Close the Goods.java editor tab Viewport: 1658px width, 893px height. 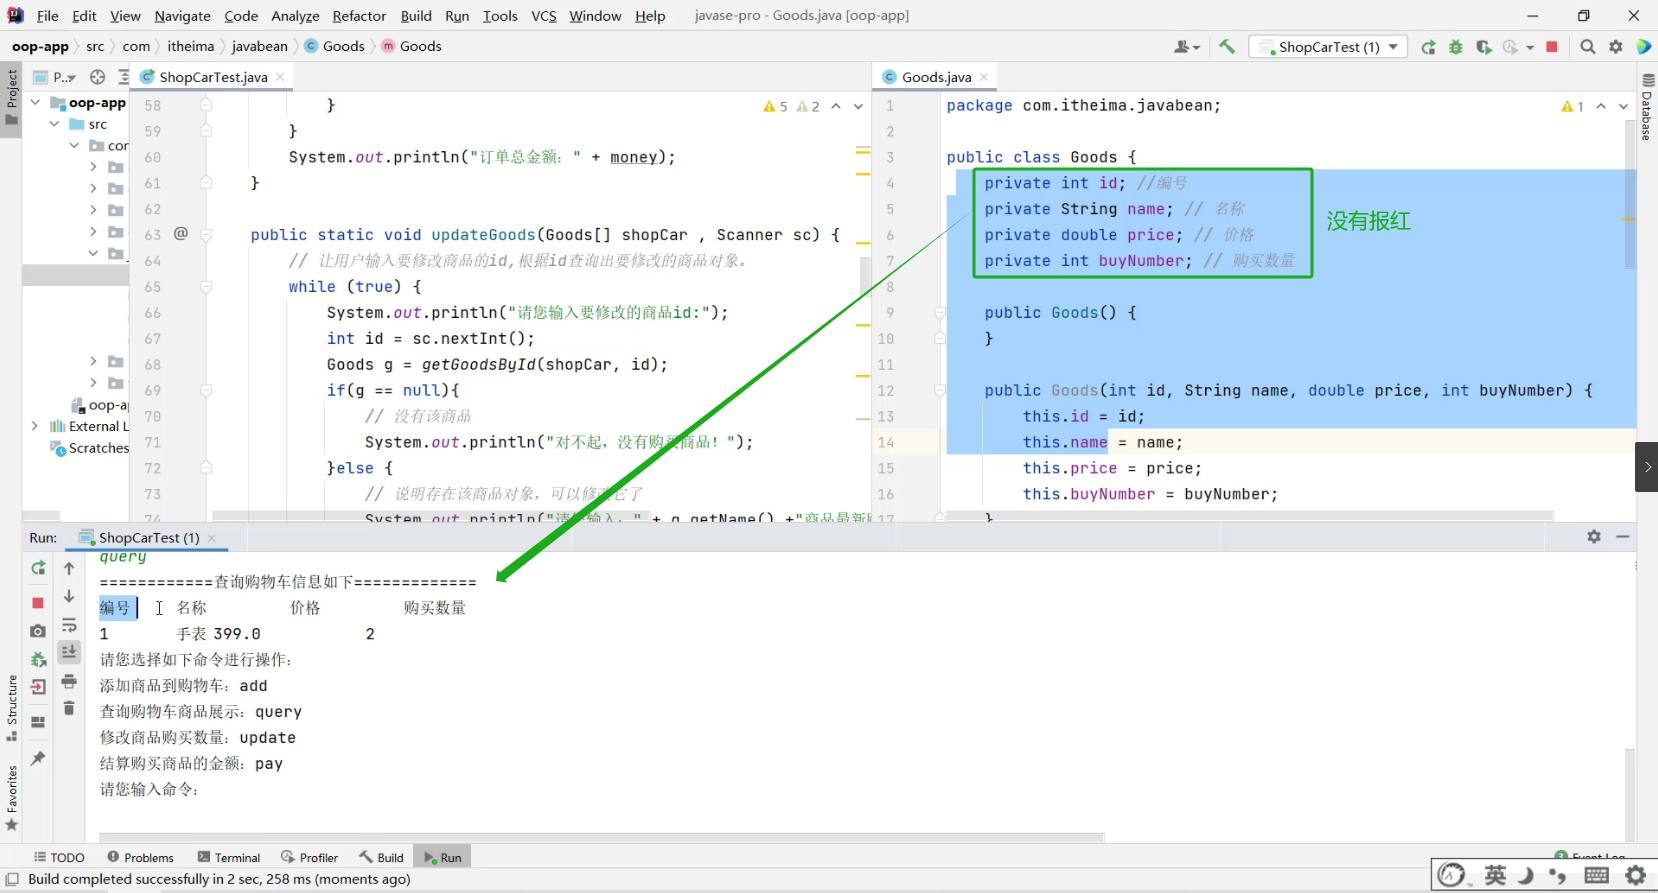pos(984,77)
